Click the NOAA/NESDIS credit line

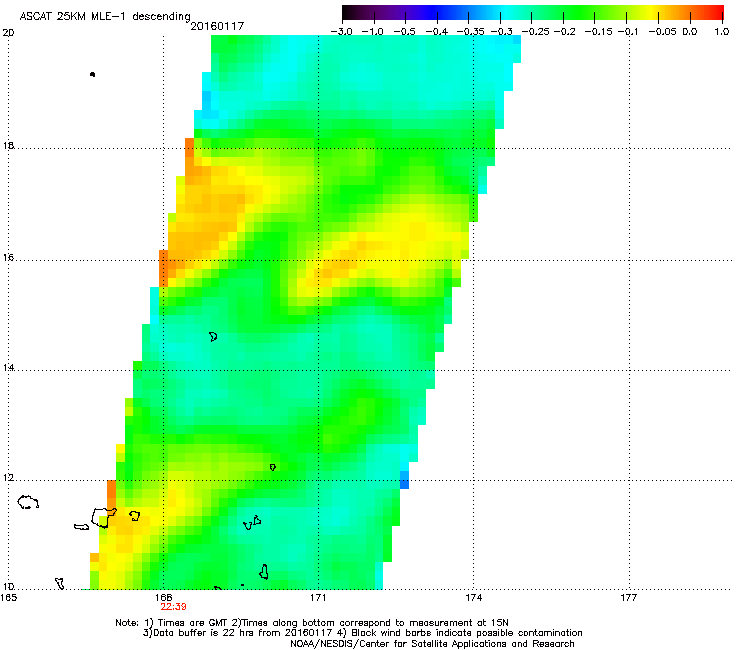coord(432,644)
